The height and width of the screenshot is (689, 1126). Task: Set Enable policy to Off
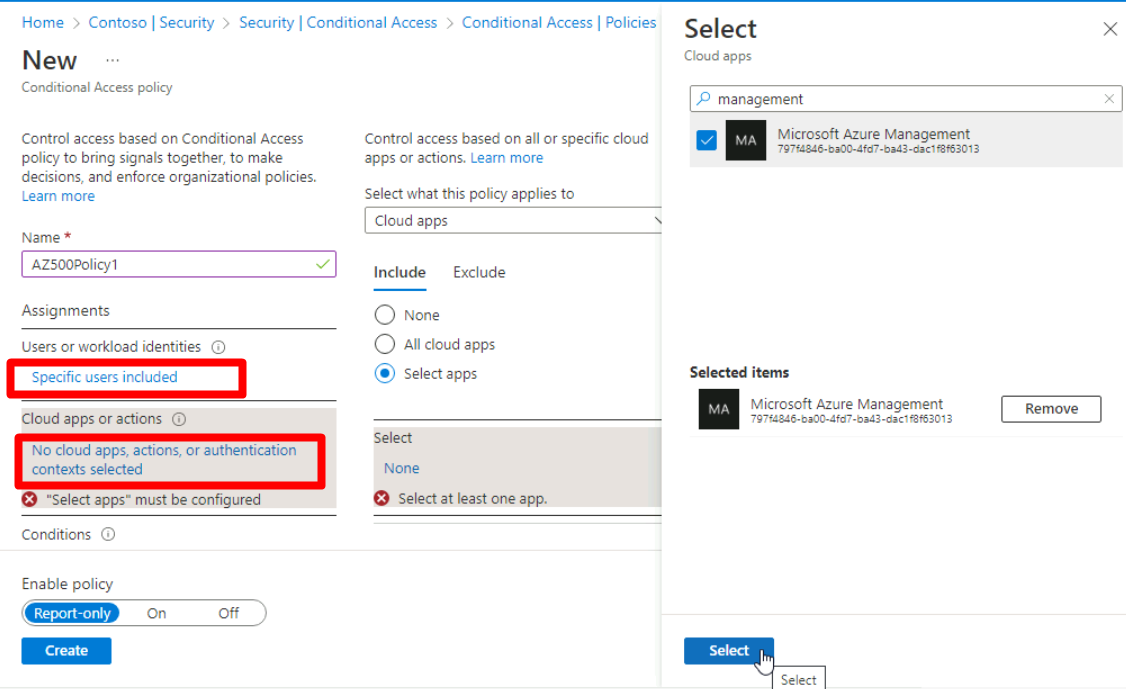click(x=228, y=613)
